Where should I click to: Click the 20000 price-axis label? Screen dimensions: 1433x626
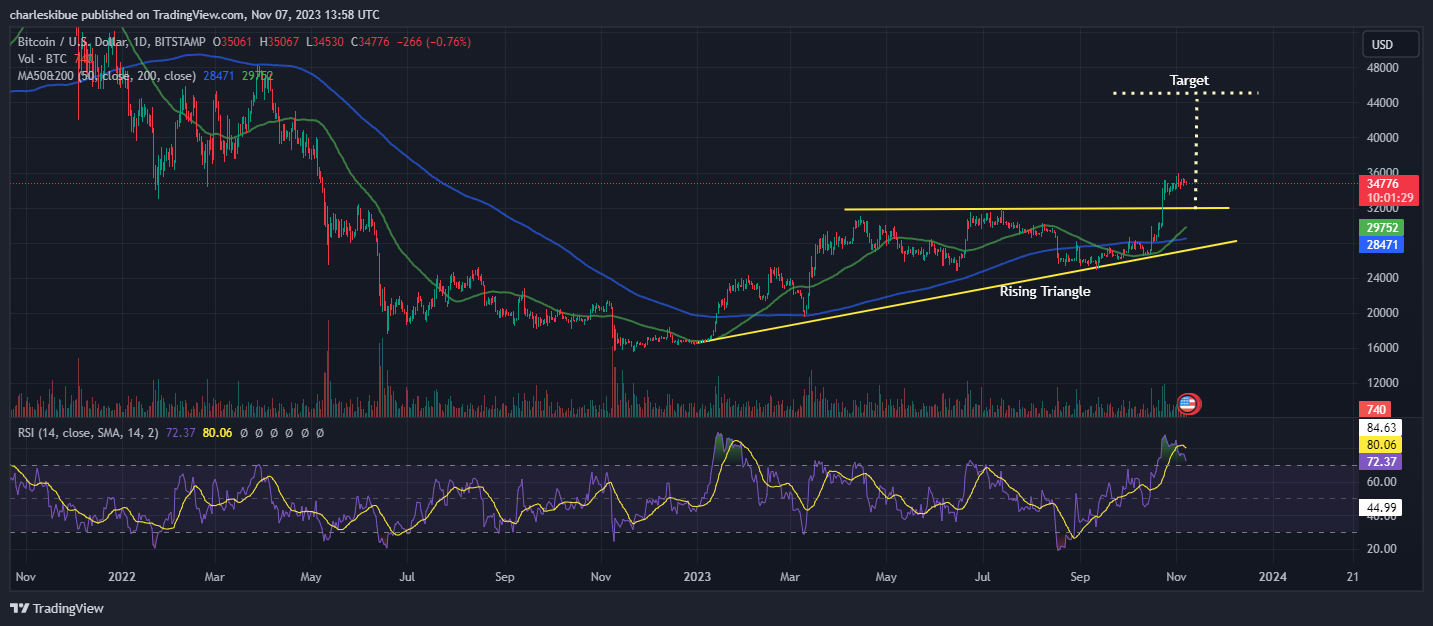1383,313
